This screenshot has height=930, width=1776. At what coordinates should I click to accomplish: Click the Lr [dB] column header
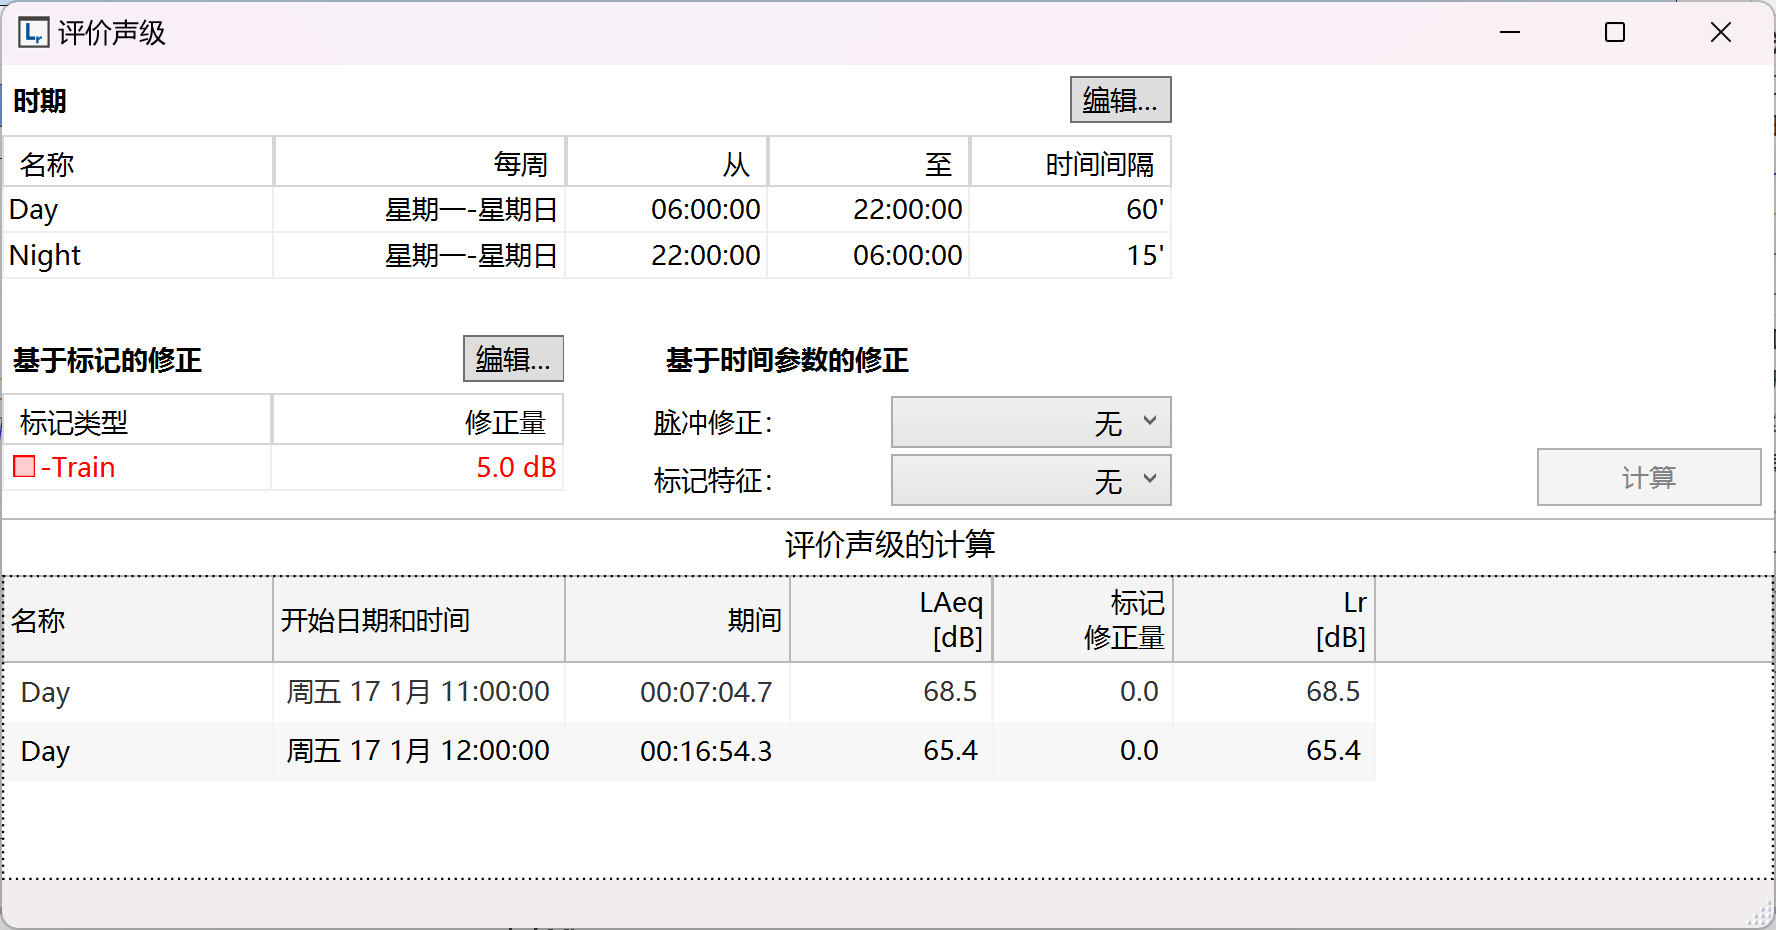(1274, 620)
